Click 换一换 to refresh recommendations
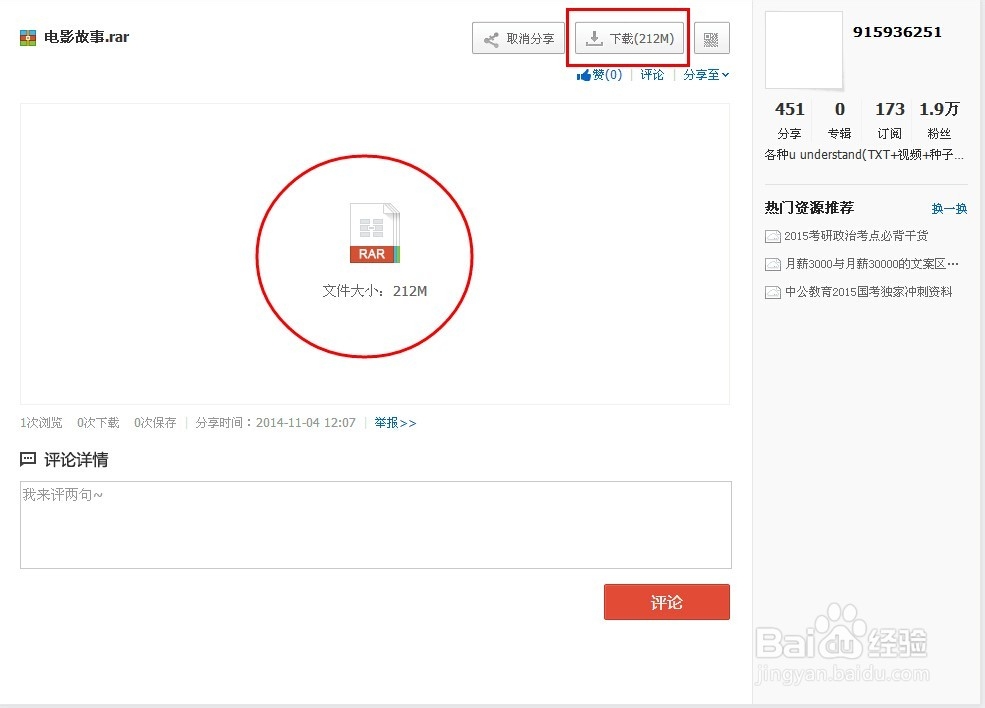Screen dimensions: 985x708 pyautogui.click(x=949, y=209)
